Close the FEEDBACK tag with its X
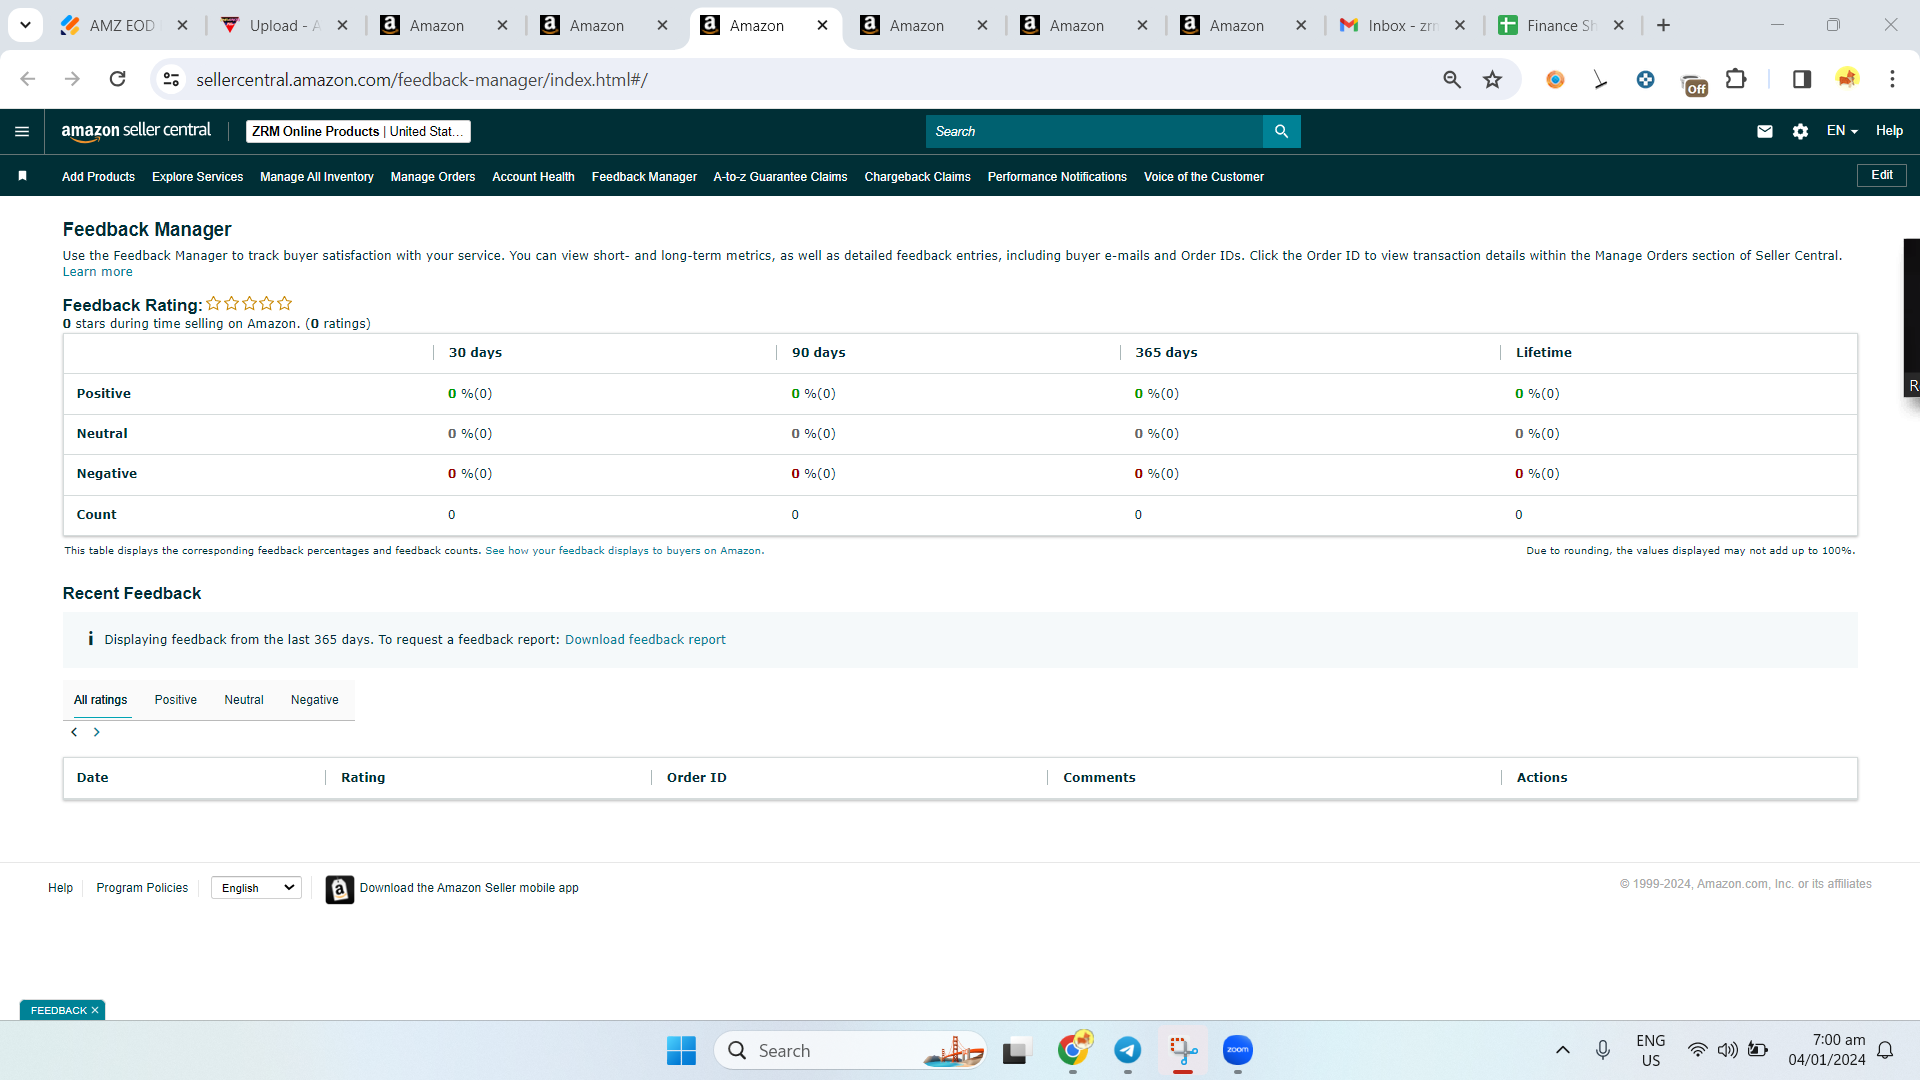 tap(95, 1010)
